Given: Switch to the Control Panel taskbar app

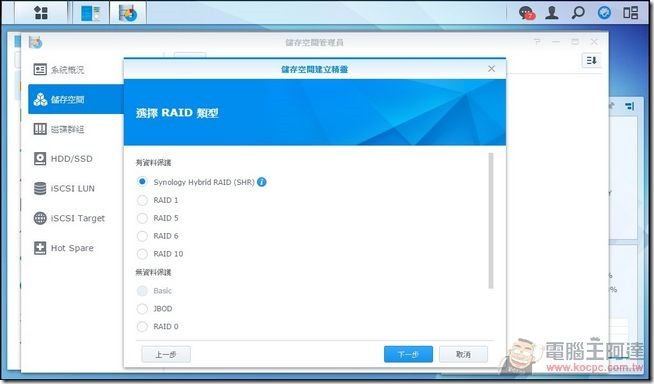Looking at the screenshot, I should tap(91, 13).
